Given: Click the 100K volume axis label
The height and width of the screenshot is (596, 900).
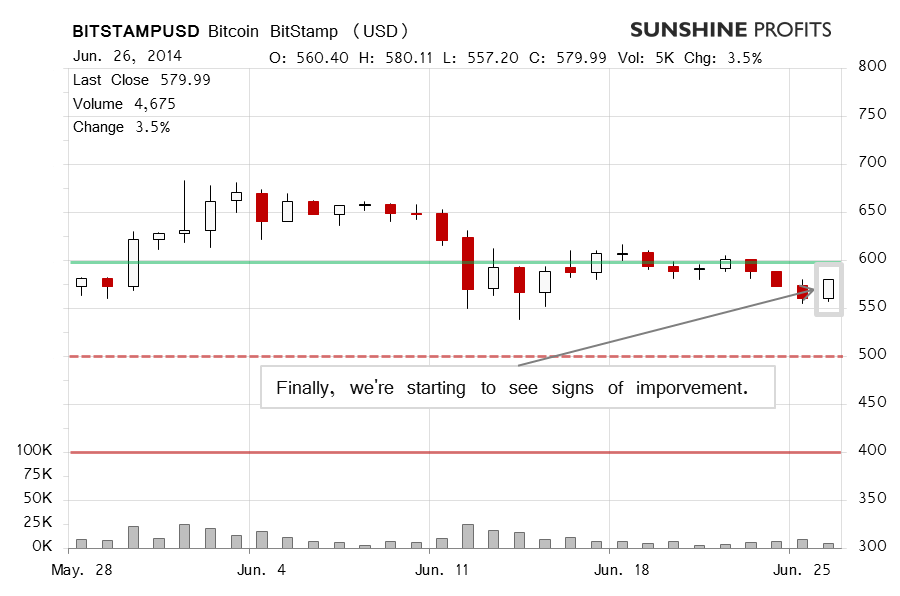Looking at the screenshot, I should 34,450.
